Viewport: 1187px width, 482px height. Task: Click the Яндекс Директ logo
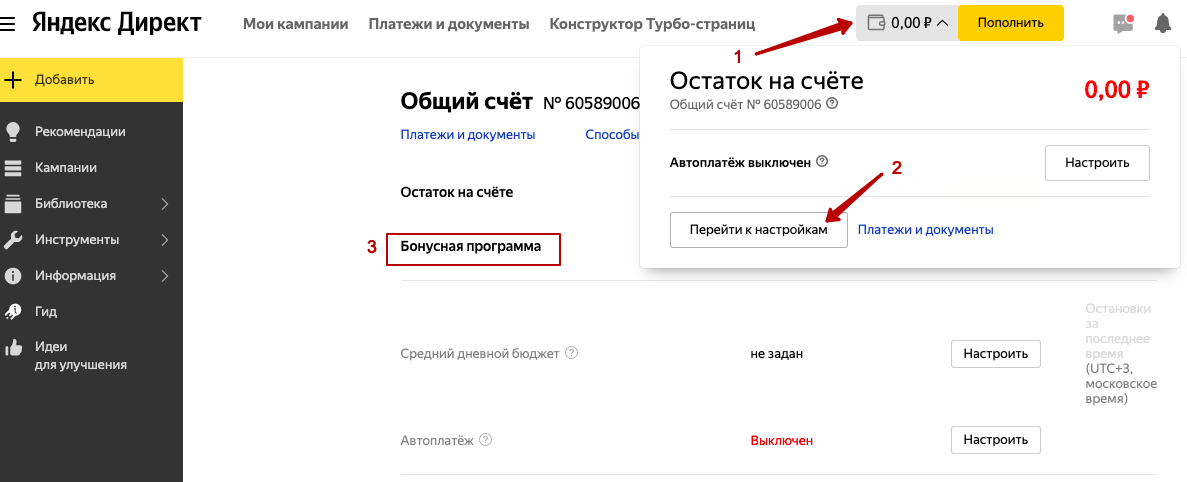pyautogui.click(x=117, y=23)
